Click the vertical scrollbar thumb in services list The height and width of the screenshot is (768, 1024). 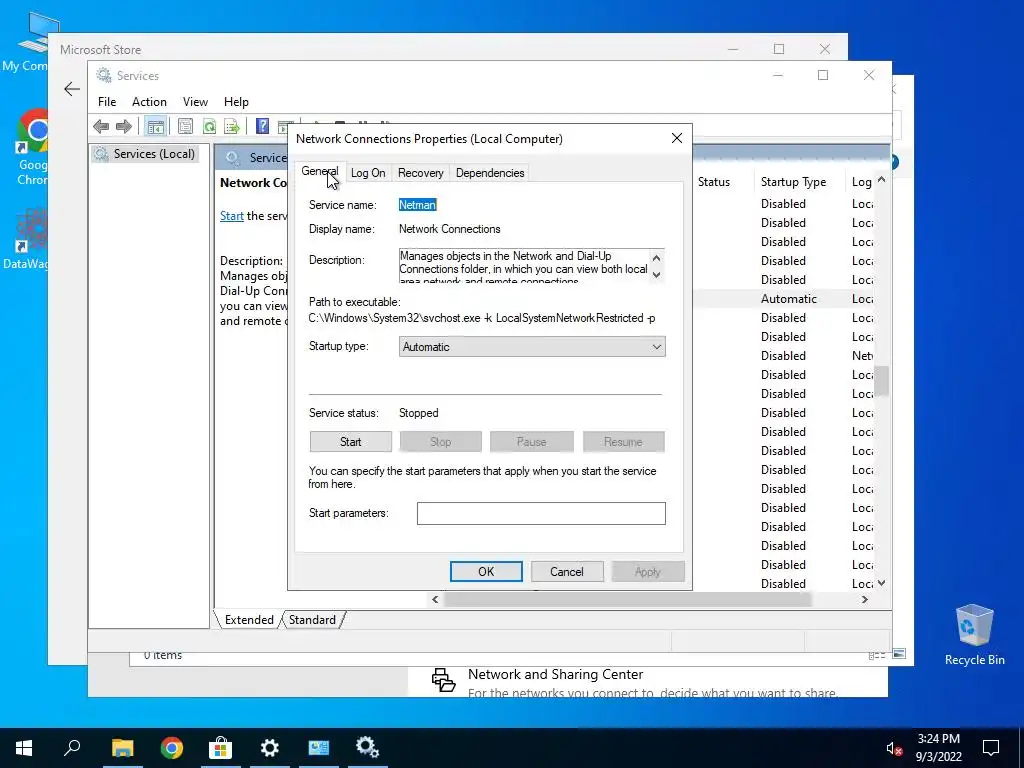click(882, 381)
